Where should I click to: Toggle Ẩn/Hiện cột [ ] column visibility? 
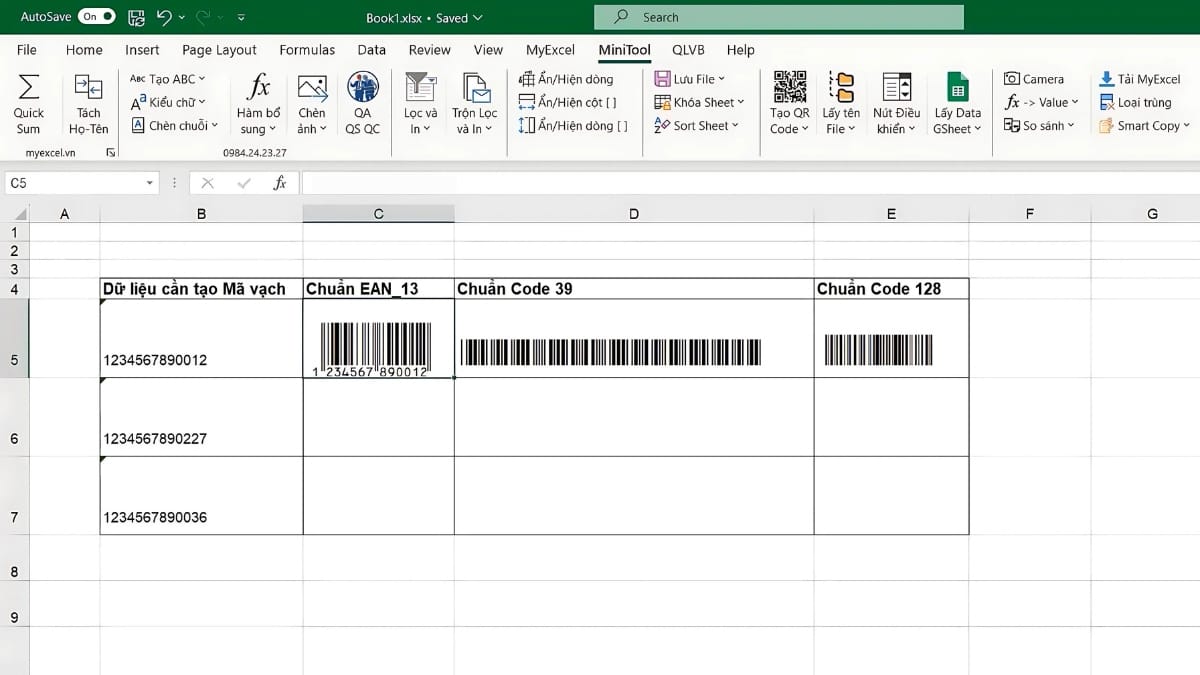point(568,102)
